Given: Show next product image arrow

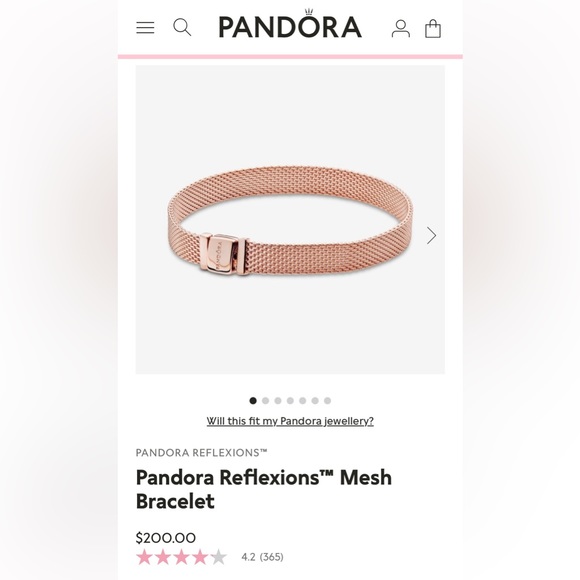Looking at the screenshot, I should coord(431,236).
